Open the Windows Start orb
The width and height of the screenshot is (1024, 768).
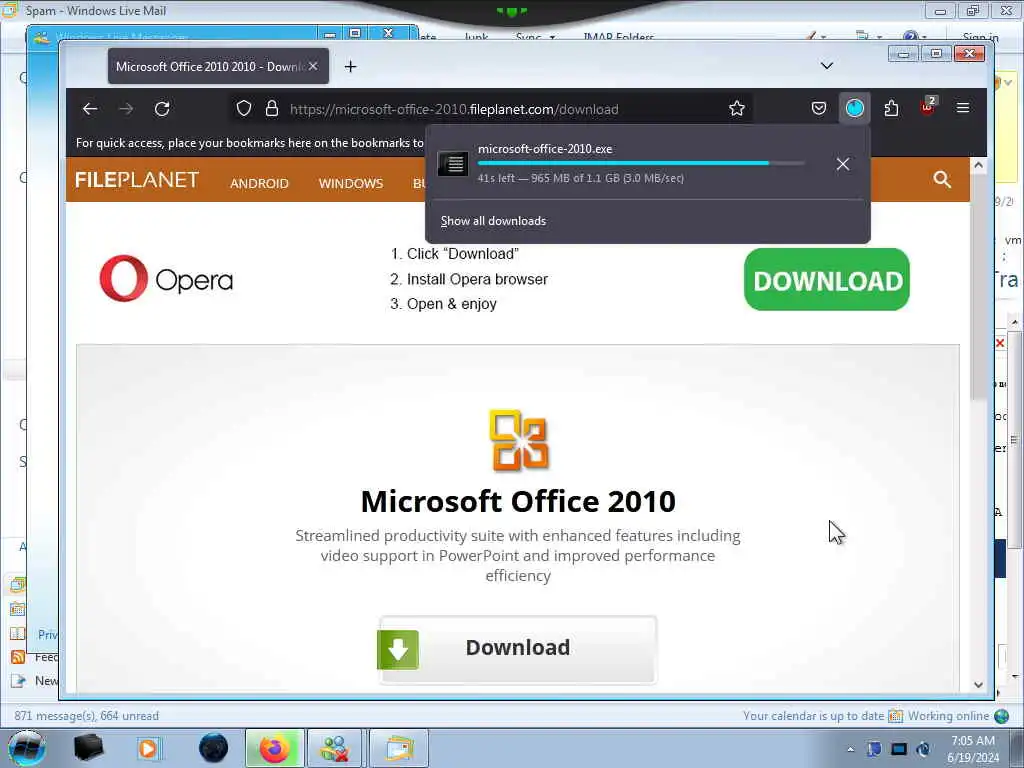coord(27,748)
